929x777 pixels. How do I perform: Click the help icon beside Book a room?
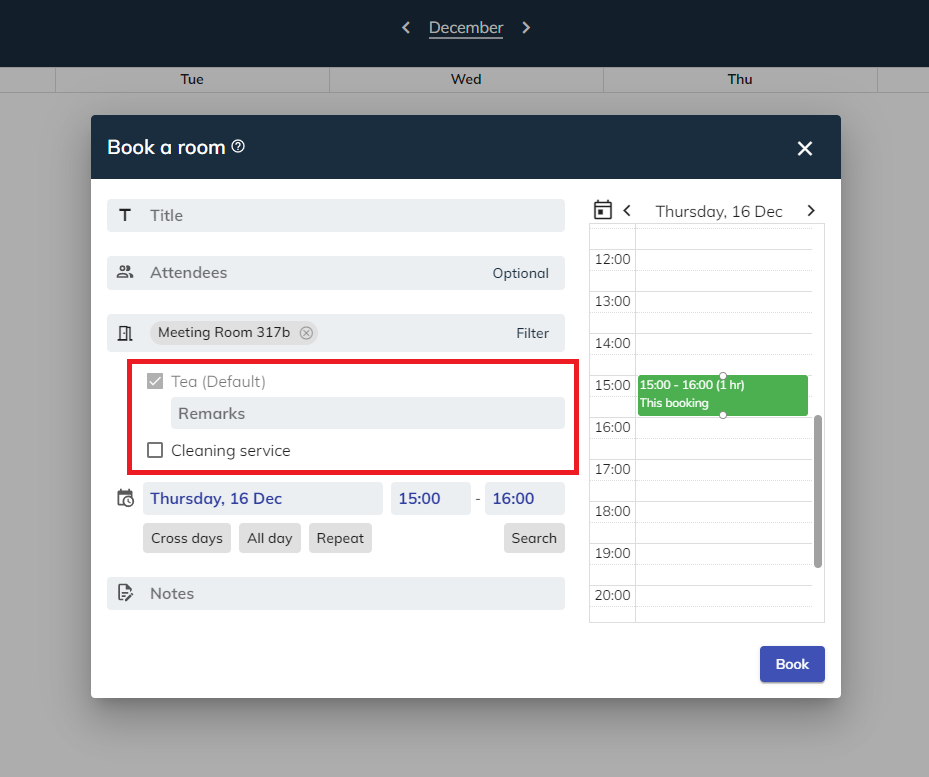coord(238,147)
